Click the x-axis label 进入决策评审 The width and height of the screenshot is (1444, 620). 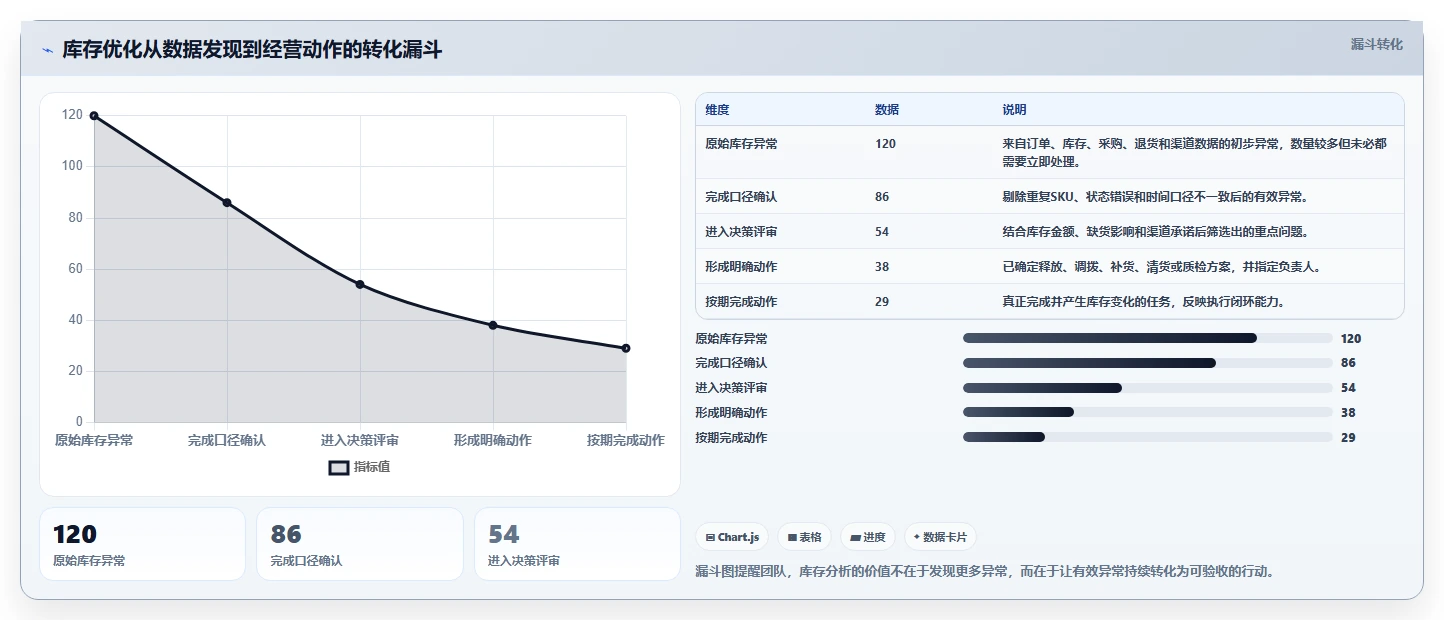pyautogui.click(x=360, y=440)
